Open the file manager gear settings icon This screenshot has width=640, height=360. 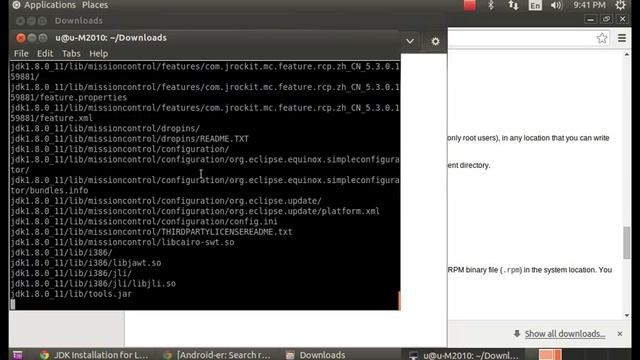click(436, 41)
